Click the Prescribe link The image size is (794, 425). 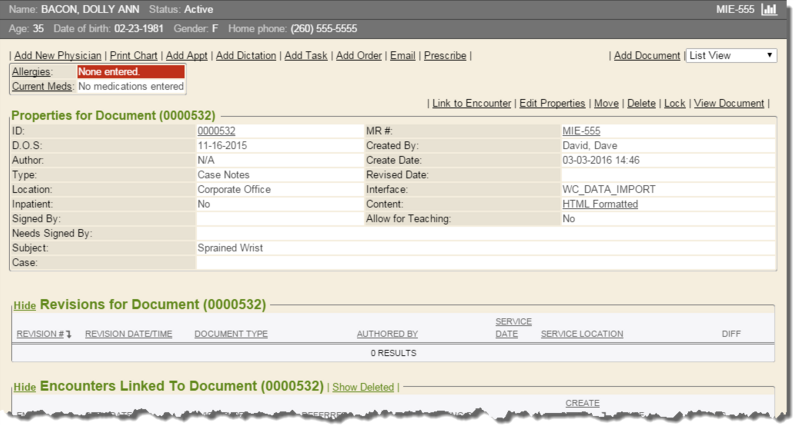(x=445, y=56)
